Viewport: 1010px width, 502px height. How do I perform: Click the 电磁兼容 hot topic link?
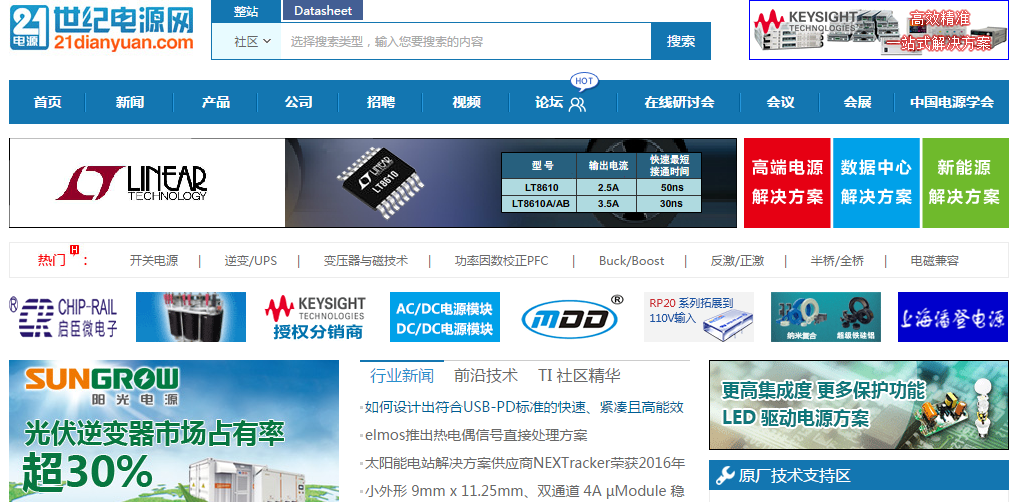[x=935, y=261]
